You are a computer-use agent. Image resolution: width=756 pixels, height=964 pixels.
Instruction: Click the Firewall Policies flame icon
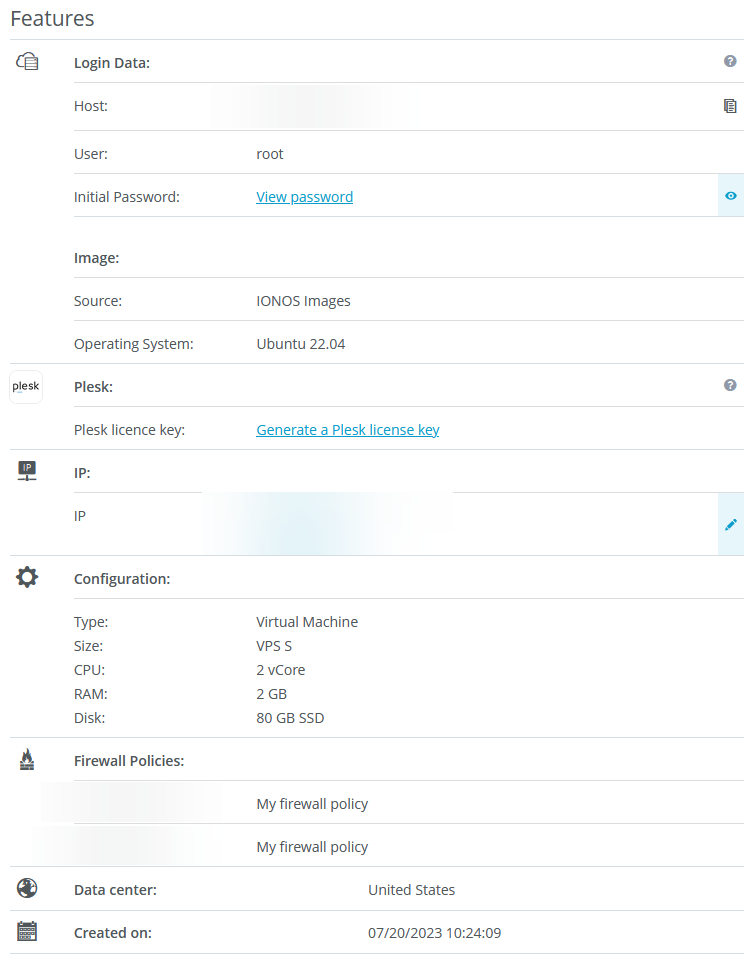tap(27, 760)
